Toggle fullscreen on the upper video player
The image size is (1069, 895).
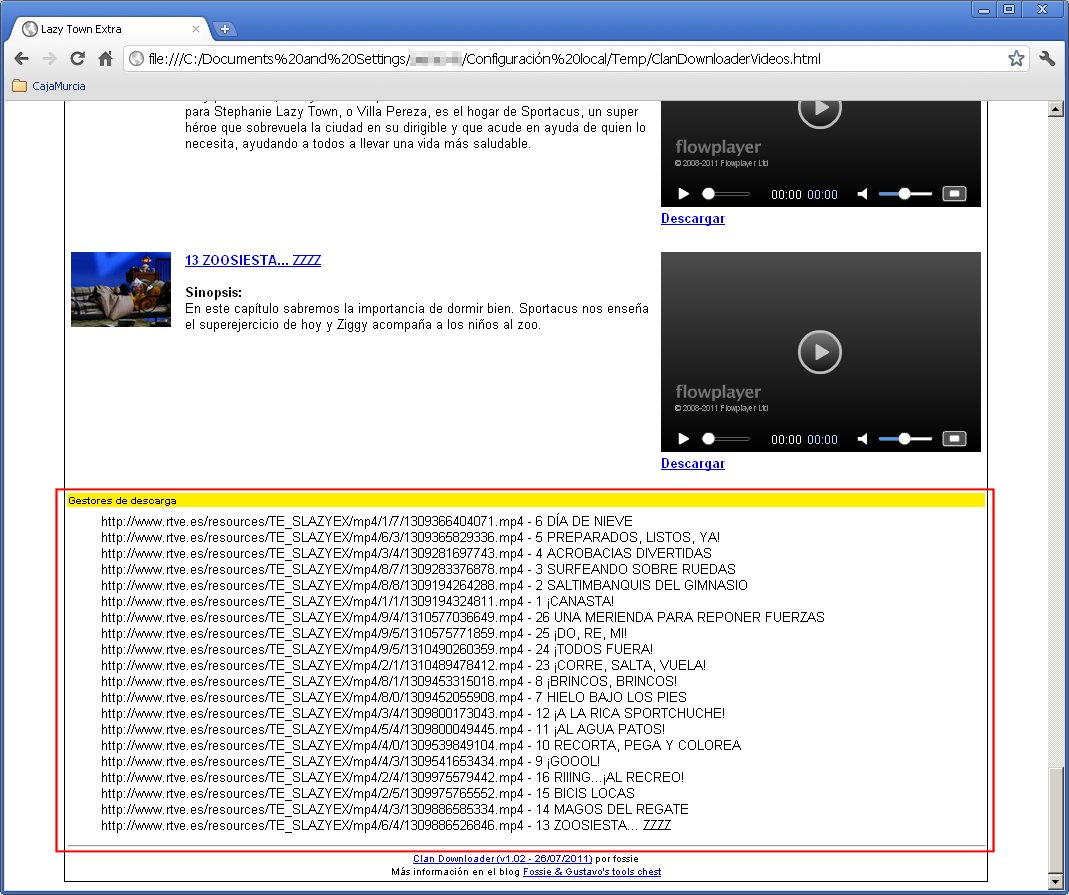coord(954,194)
